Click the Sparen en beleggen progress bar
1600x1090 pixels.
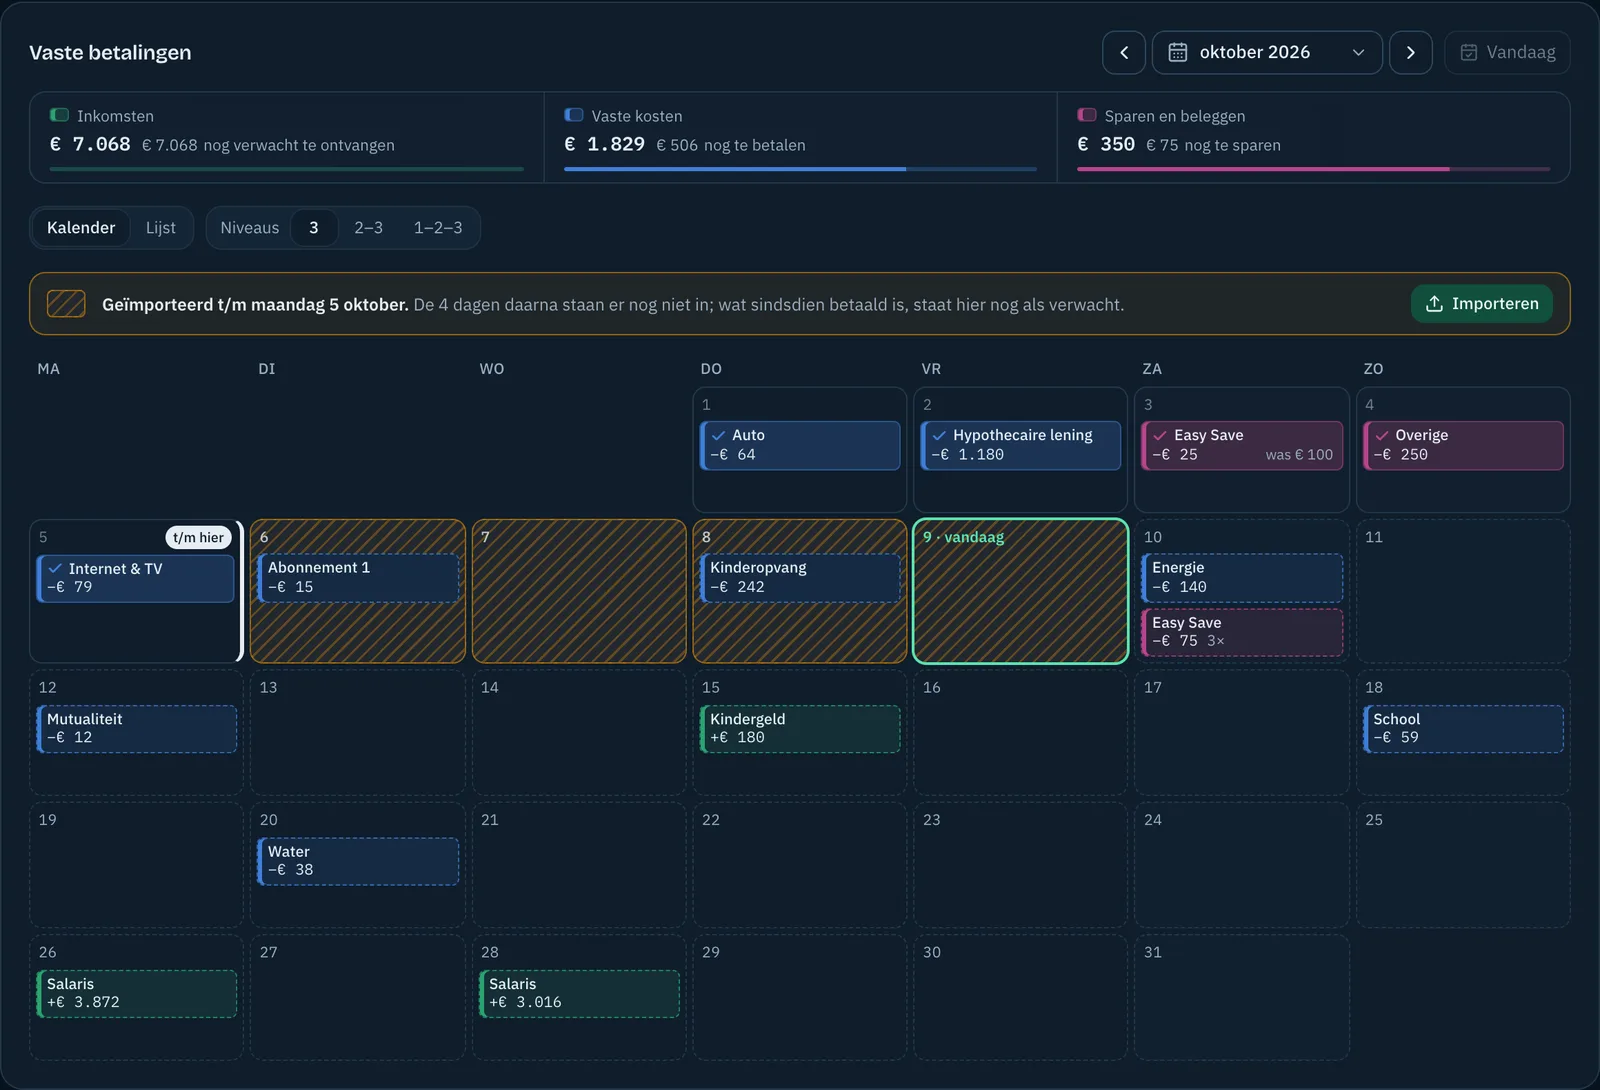pos(1313,169)
